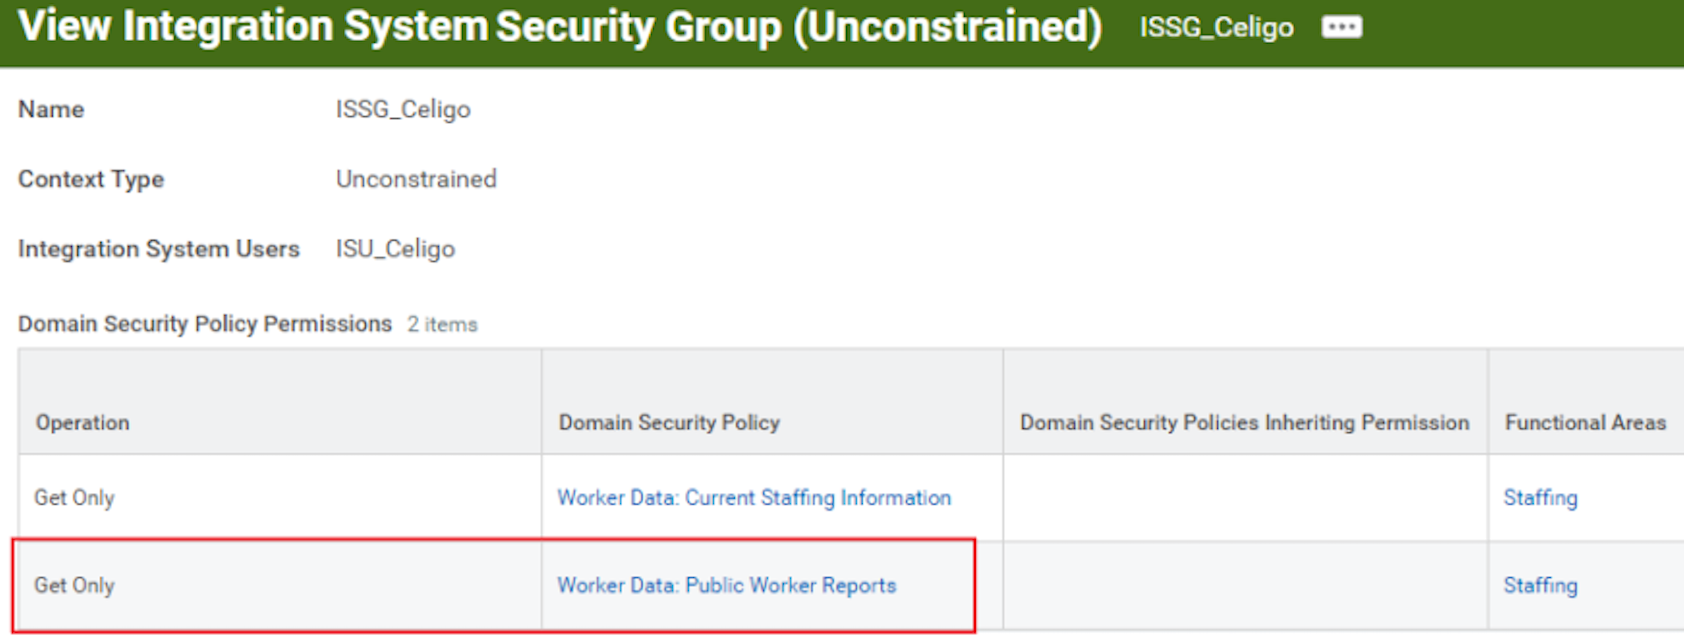Select Get Only cell in first row
The image size is (1684, 640).
click(x=75, y=498)
